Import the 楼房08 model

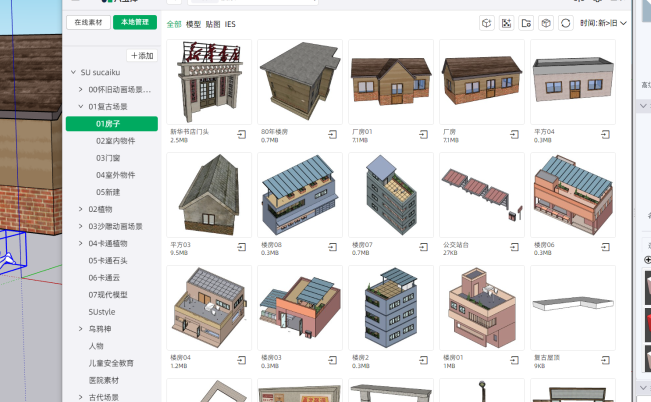tap(333, 248)
